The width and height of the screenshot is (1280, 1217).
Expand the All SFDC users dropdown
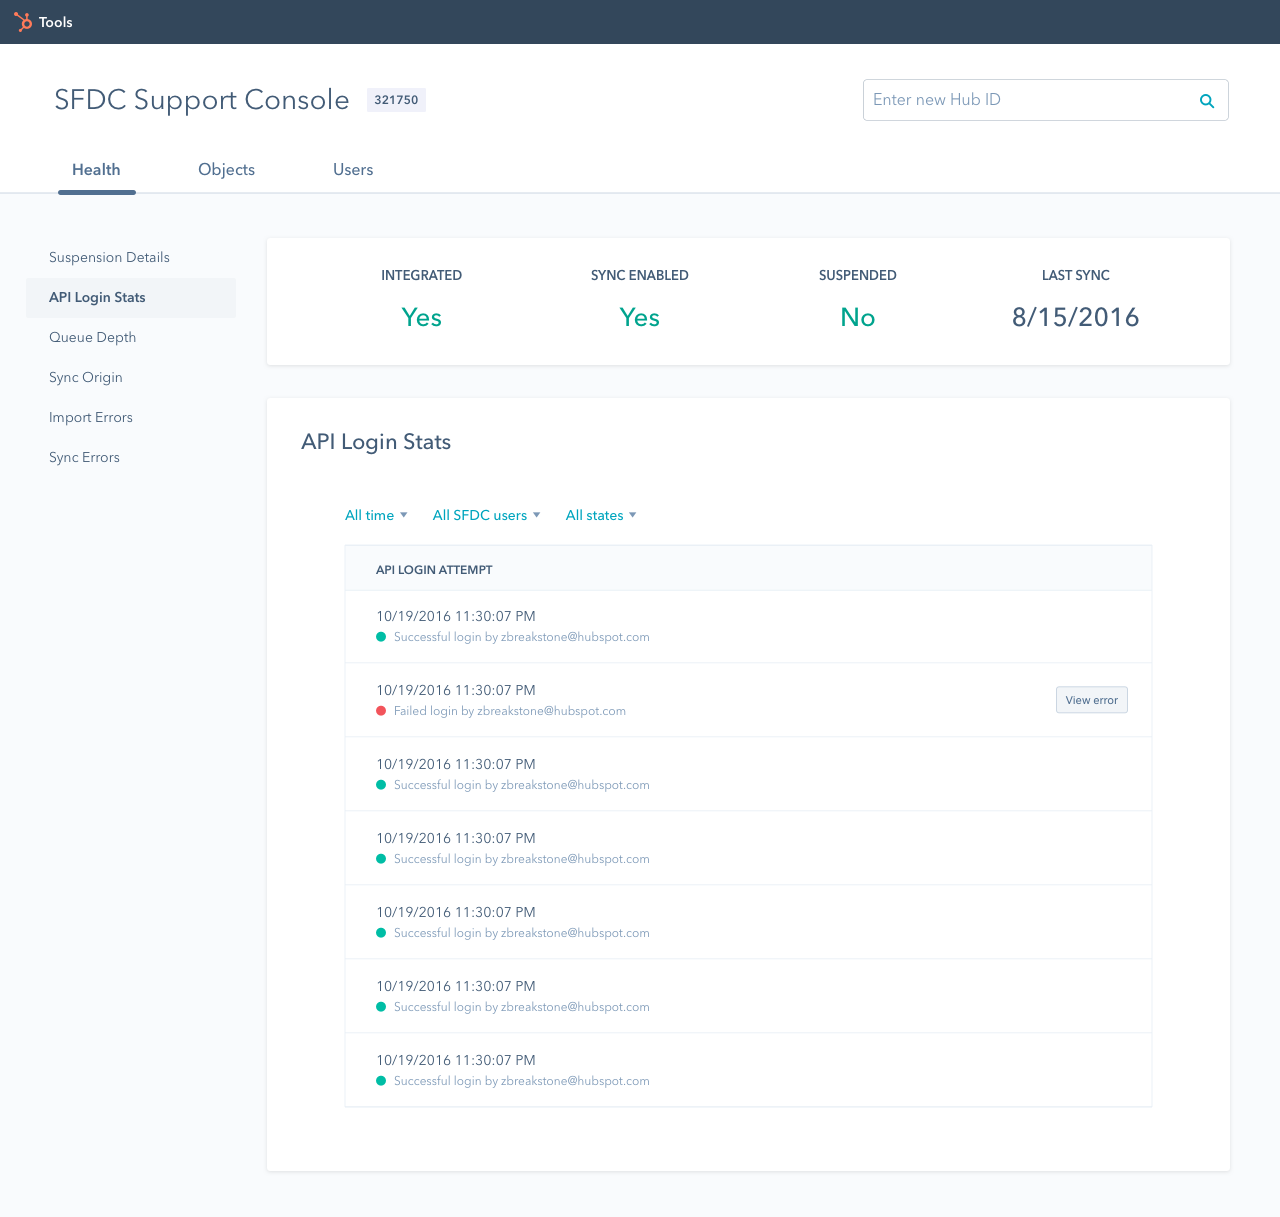pos(486,515)
